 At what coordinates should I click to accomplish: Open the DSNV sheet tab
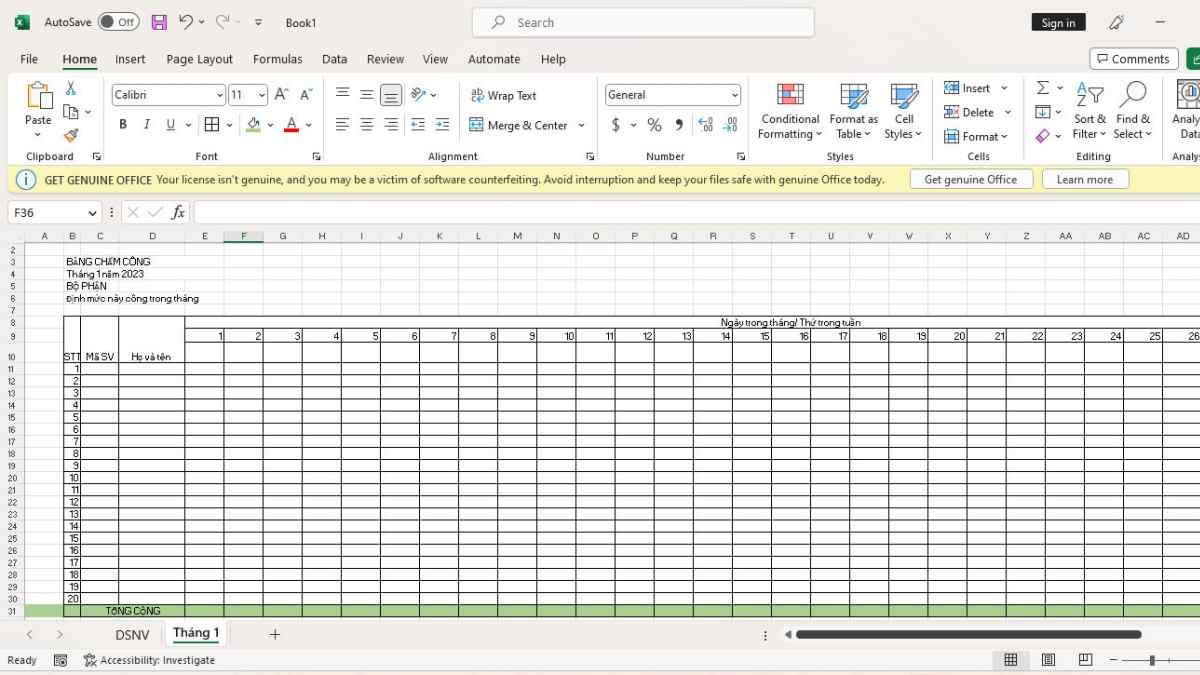pyautogui.click(x=132, y=634)
